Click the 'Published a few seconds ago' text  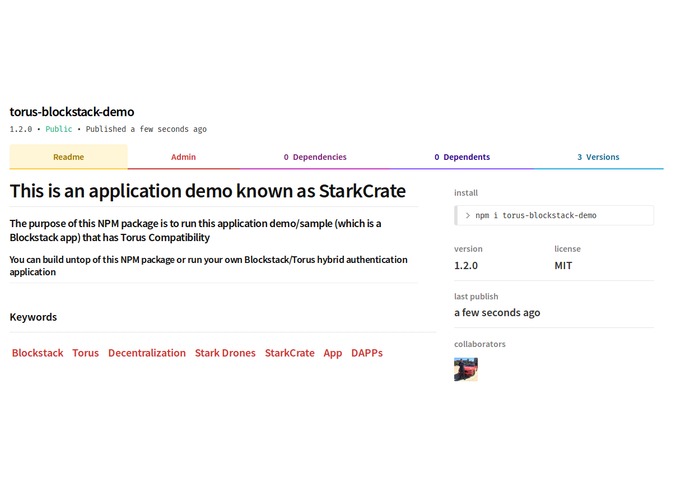pos(146,129)
